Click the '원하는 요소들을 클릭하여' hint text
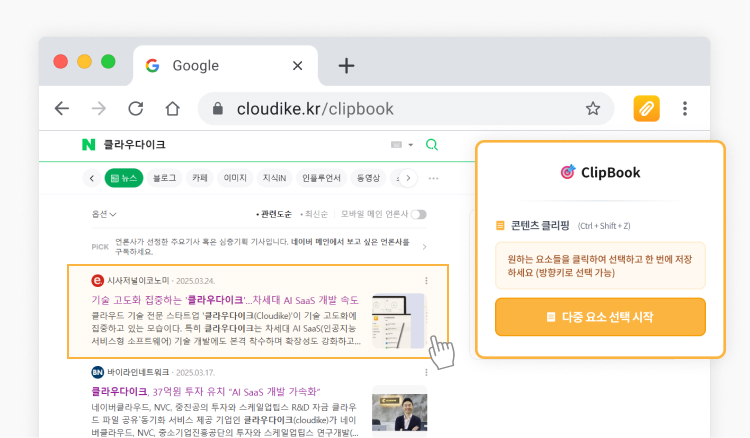Viewport: 750px width, 438px height. tap(600, 266)
